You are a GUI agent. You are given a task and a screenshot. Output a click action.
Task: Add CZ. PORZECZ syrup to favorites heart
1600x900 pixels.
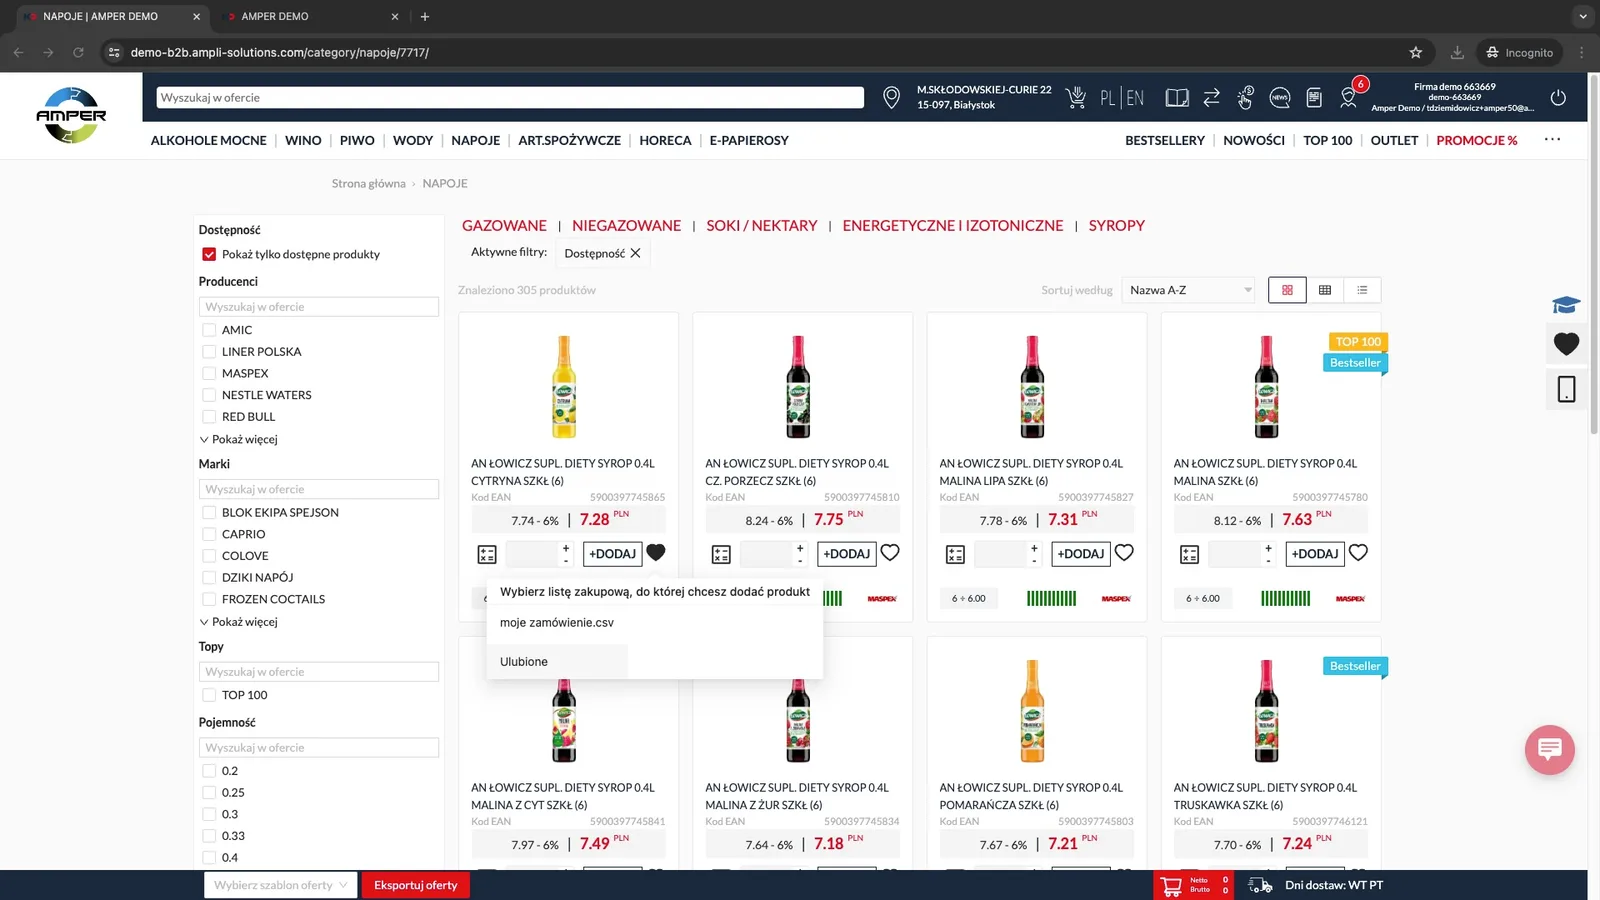point(890,552)
